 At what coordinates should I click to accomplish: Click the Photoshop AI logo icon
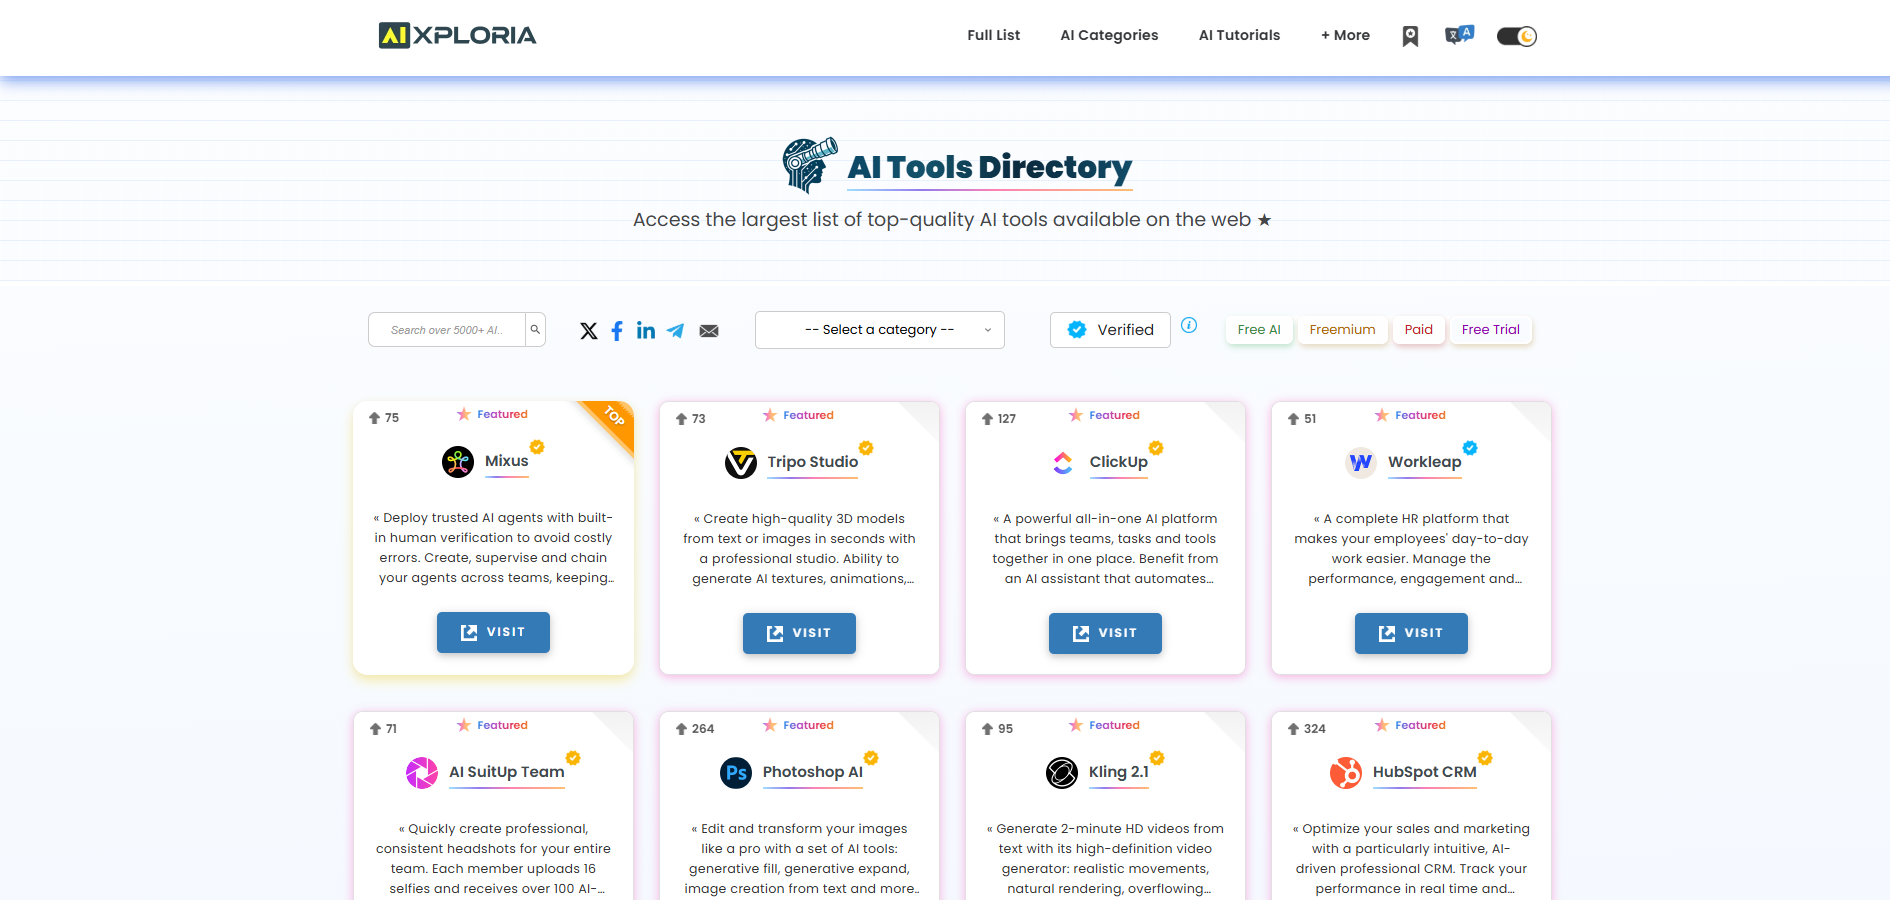coord(736,773)
